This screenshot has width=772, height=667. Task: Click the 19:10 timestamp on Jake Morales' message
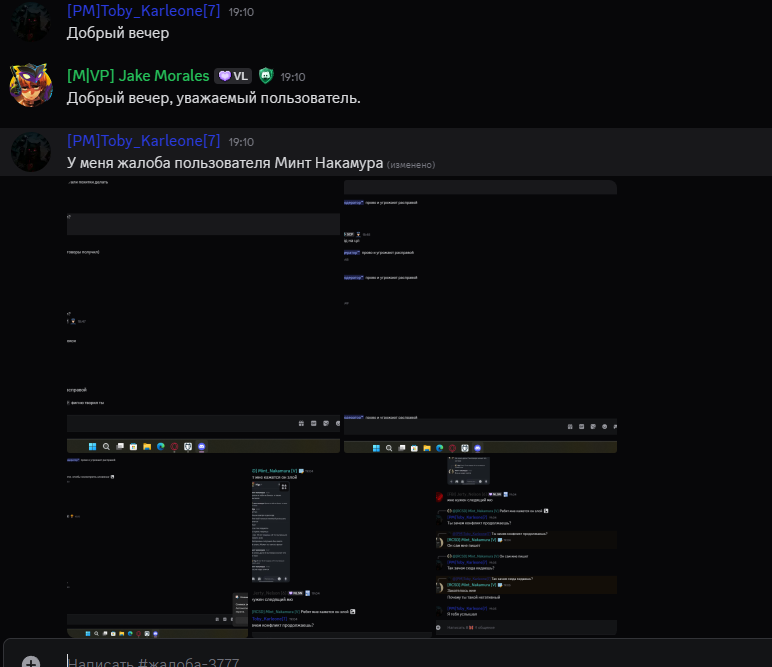tap(292, 77)
